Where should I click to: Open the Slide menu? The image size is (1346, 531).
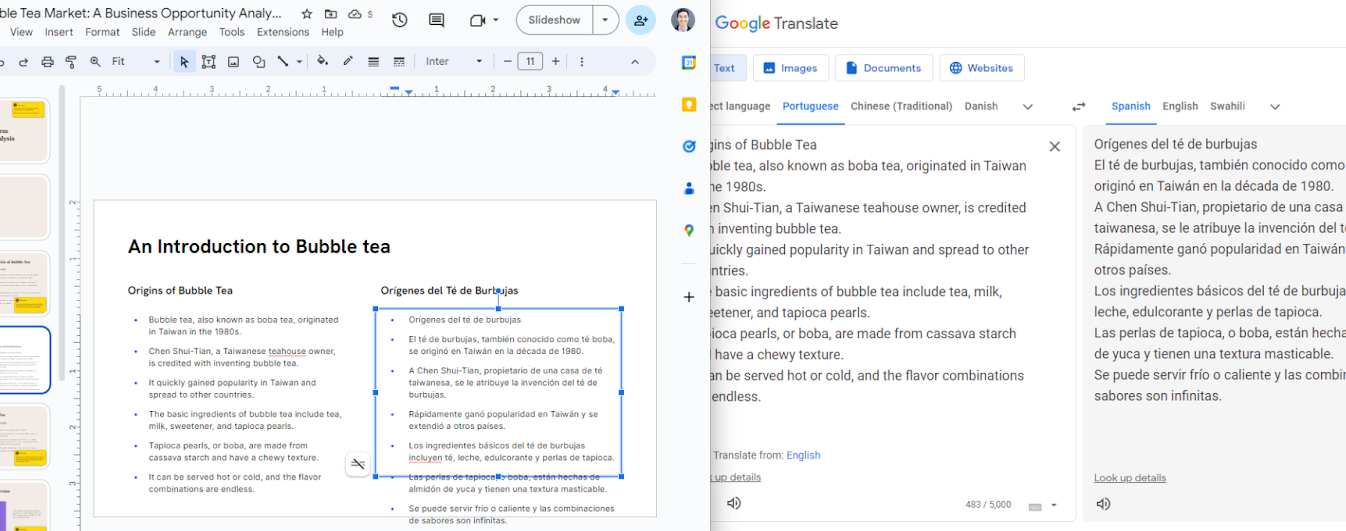pyautogui.click(x=144, y=32)
